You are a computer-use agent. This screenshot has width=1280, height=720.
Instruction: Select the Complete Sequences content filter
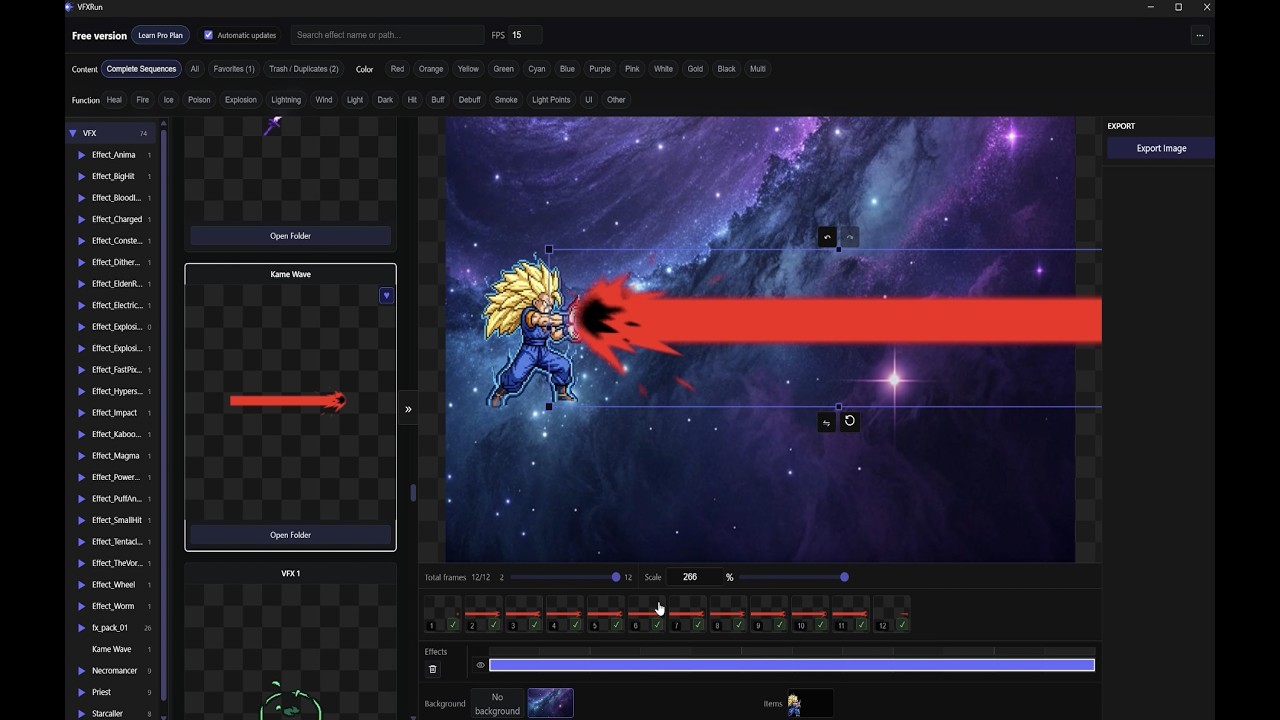click(x=141, y=69)
